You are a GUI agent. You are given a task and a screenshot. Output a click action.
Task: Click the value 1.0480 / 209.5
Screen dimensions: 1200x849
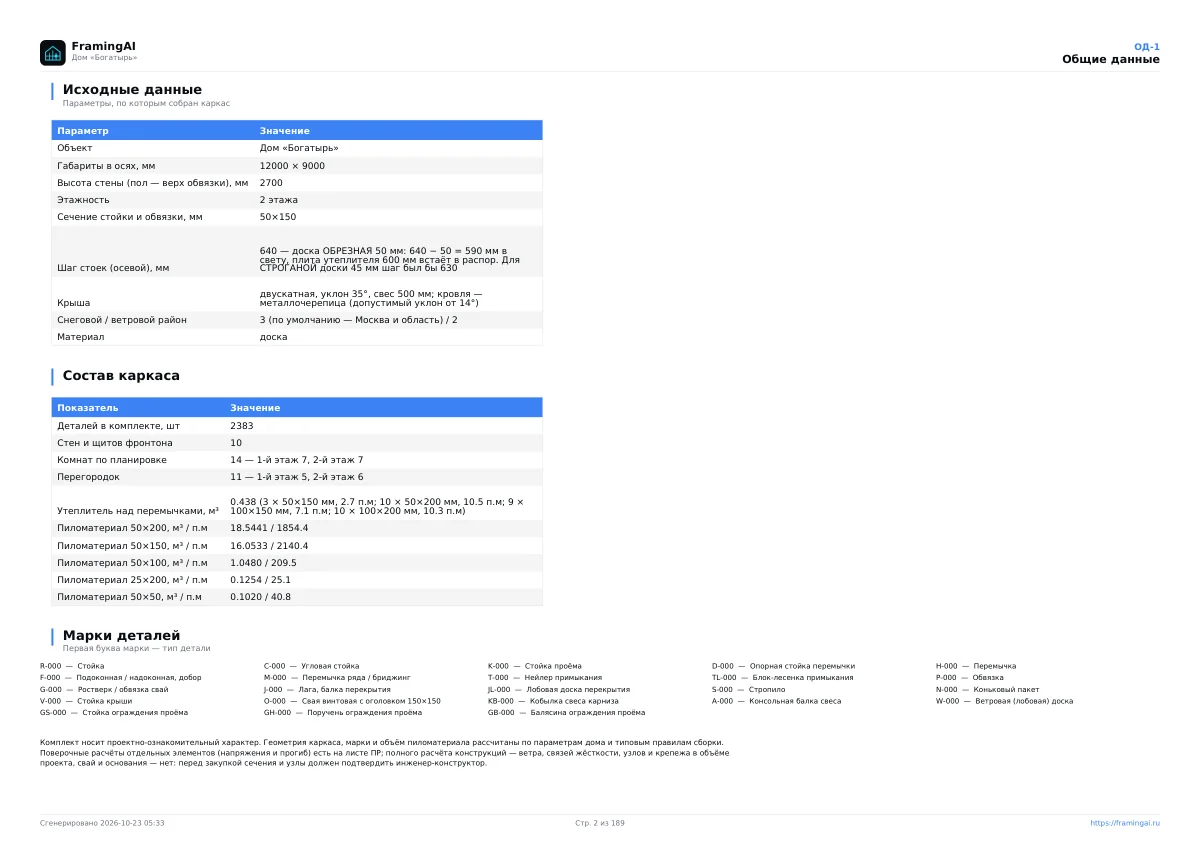coord(263,563)
